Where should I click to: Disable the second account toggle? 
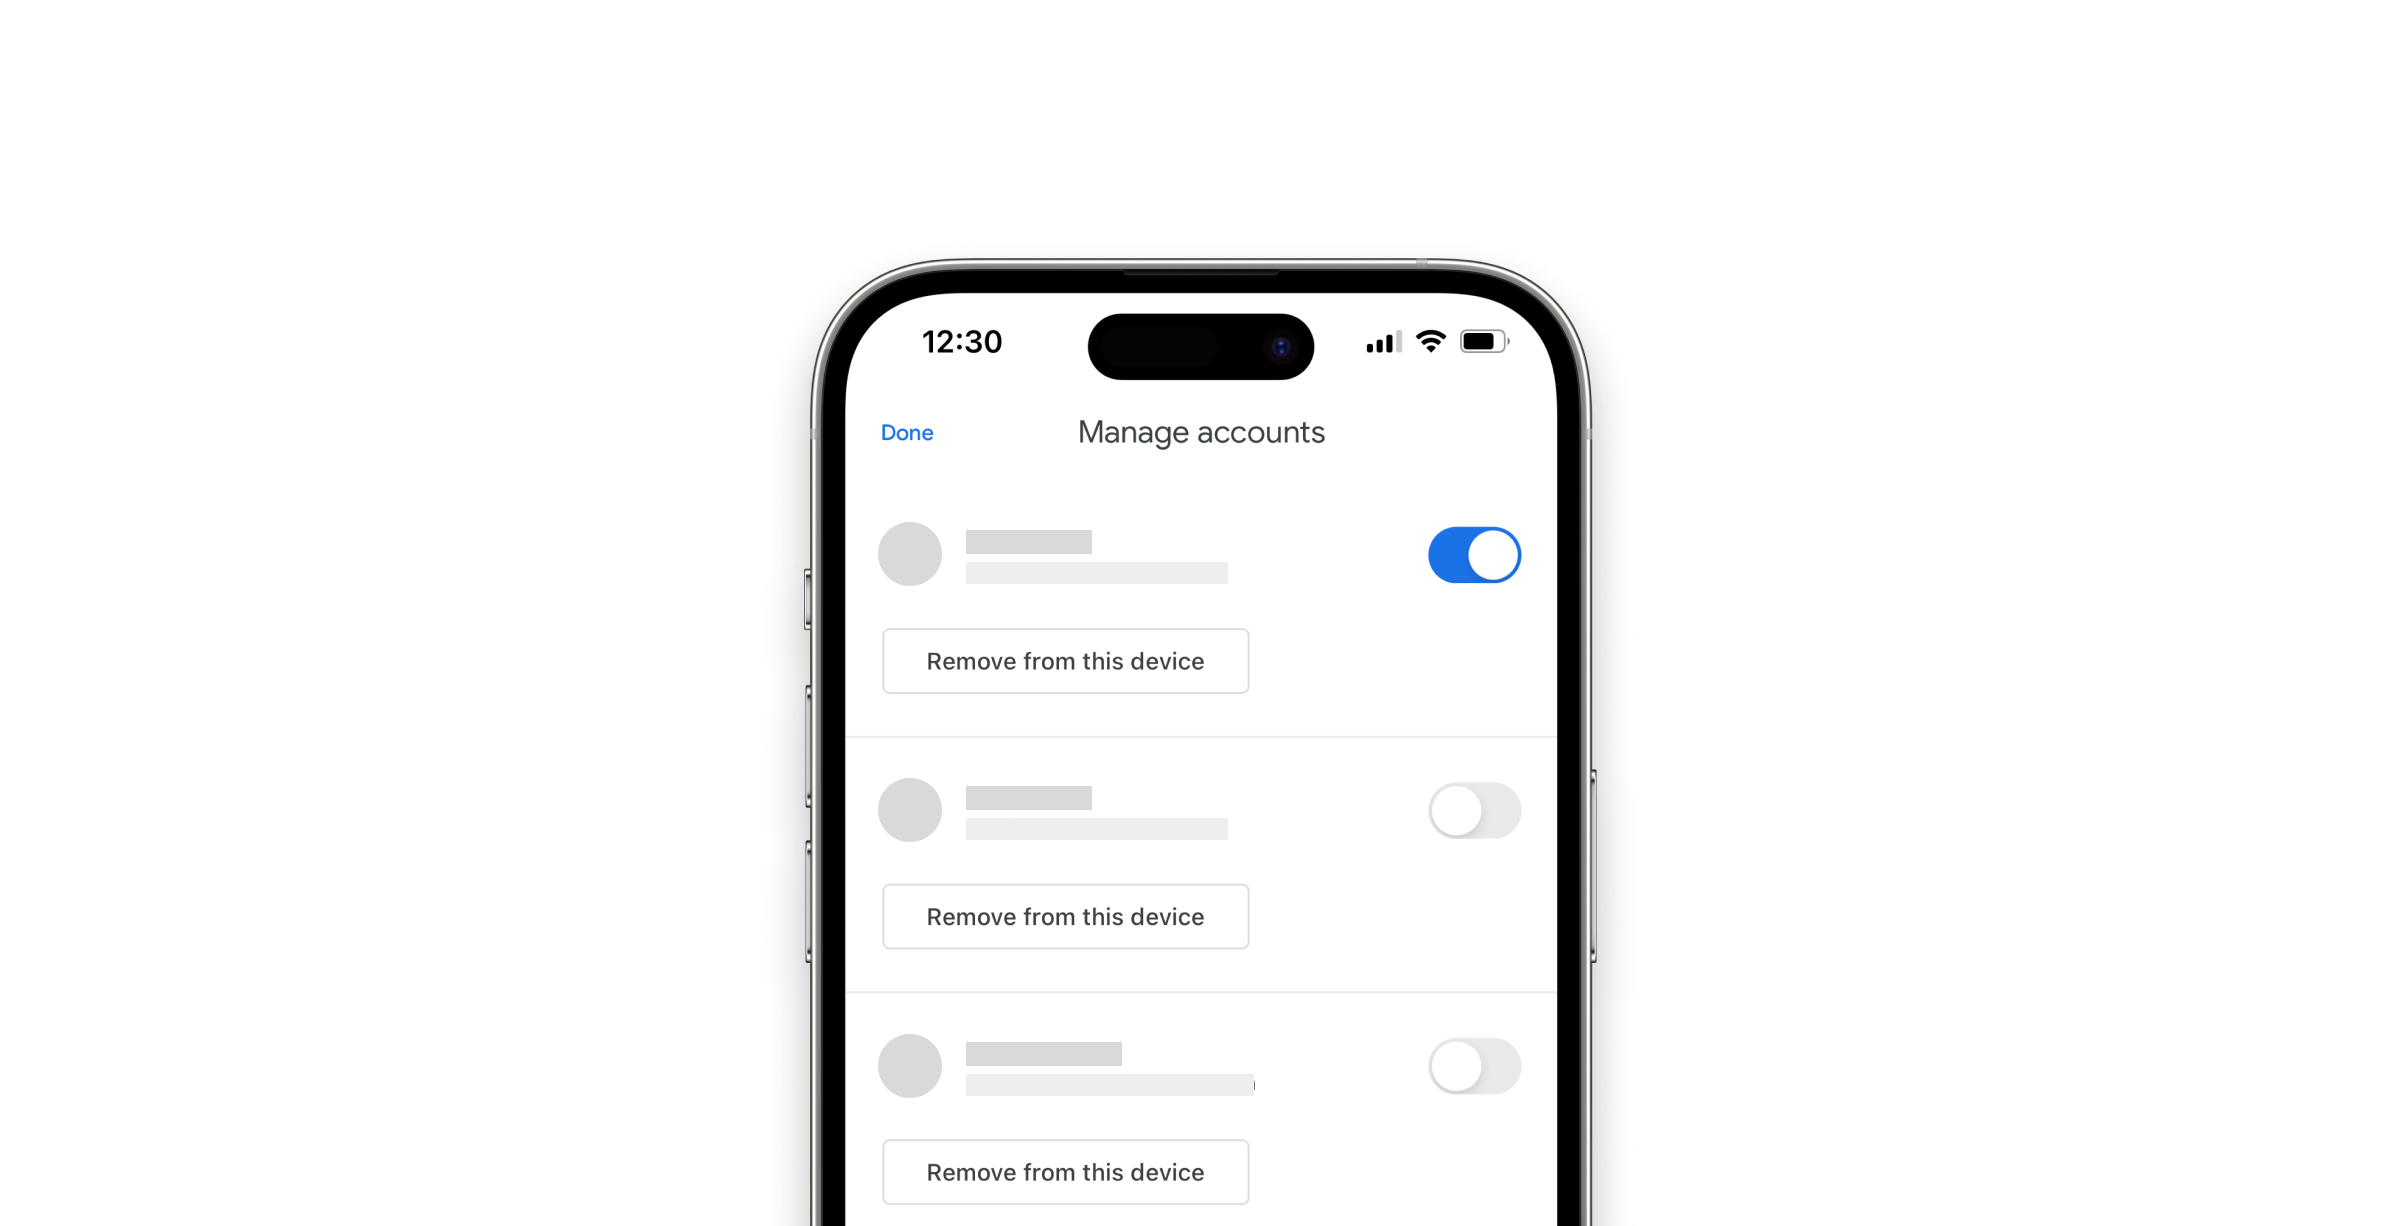coord(1470,810)
